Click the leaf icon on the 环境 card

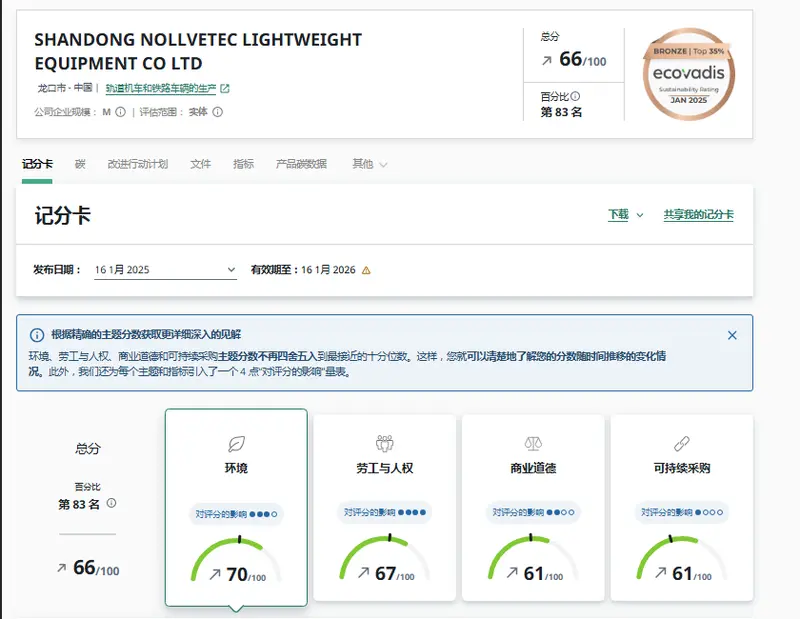236,444
